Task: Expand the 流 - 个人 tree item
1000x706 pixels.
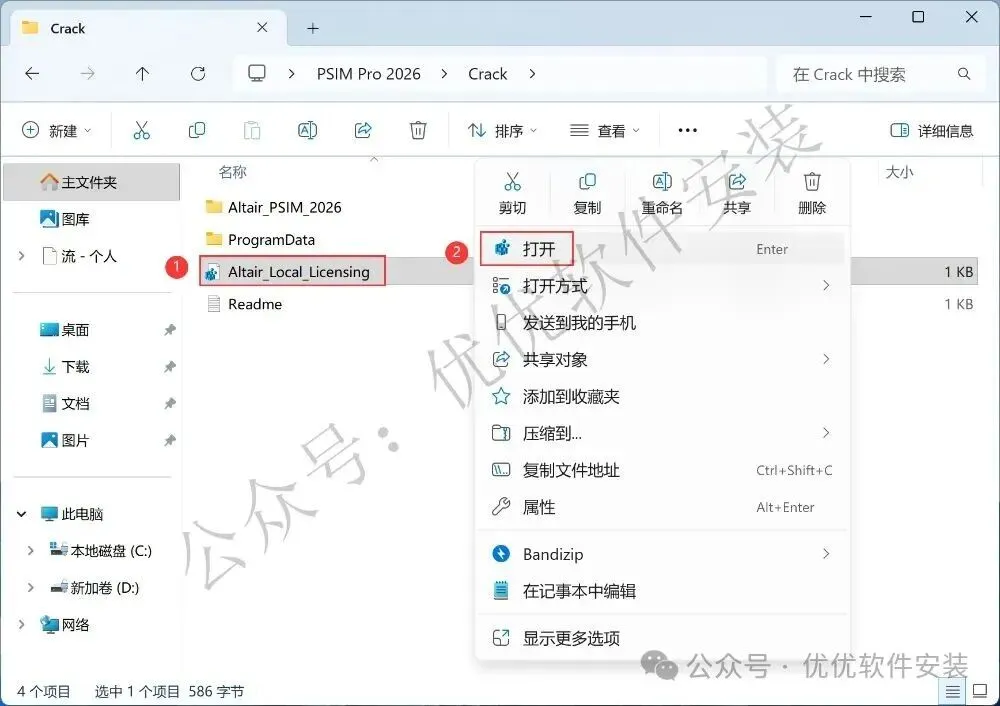Action: tap(22, 256)
